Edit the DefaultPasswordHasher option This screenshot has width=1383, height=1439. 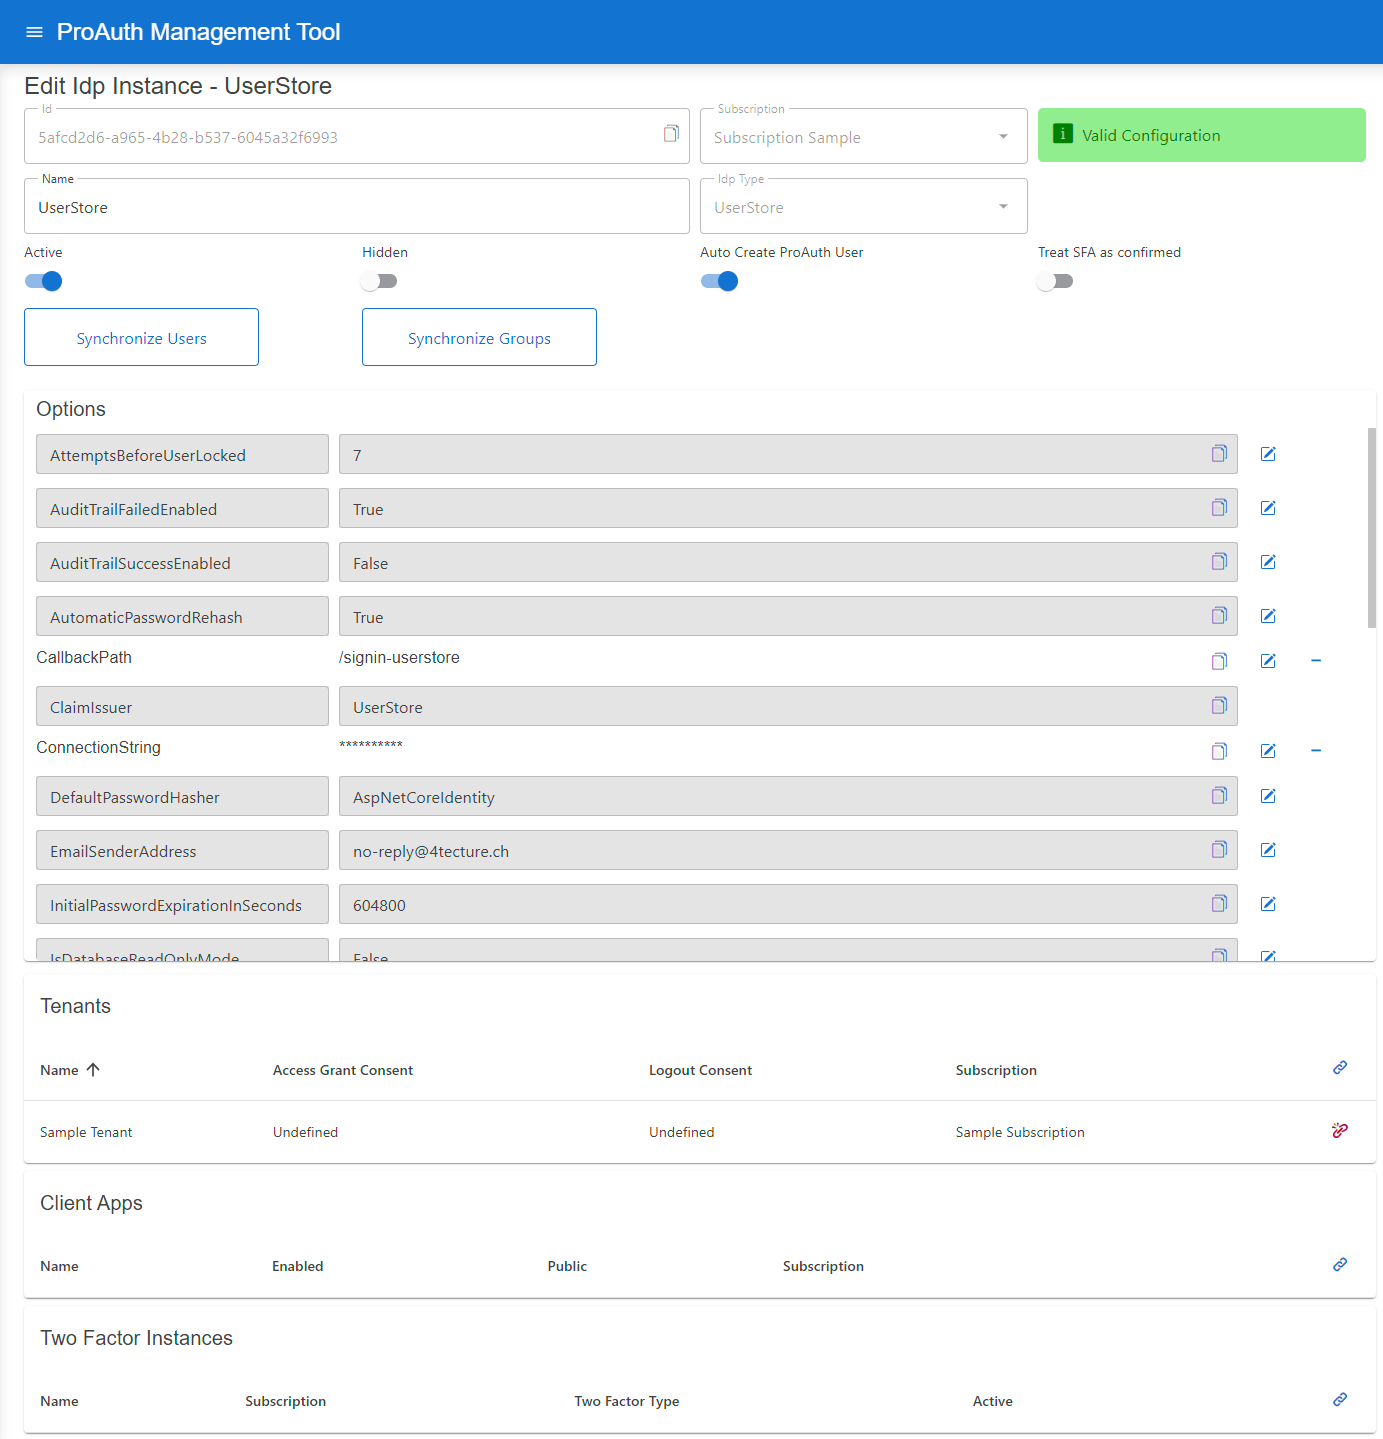click(1268, 796)
